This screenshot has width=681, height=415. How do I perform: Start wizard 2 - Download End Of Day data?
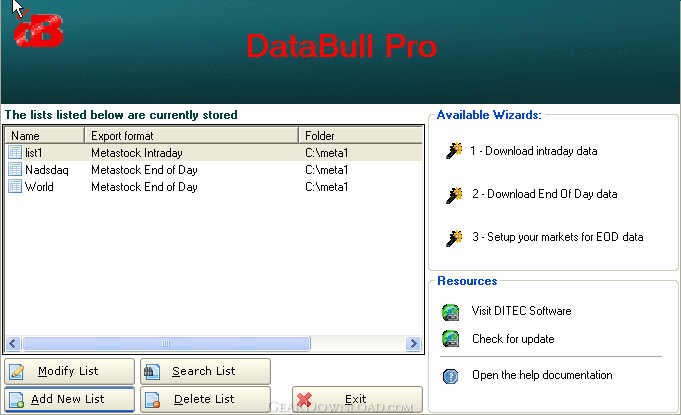[x=545, y=194]
